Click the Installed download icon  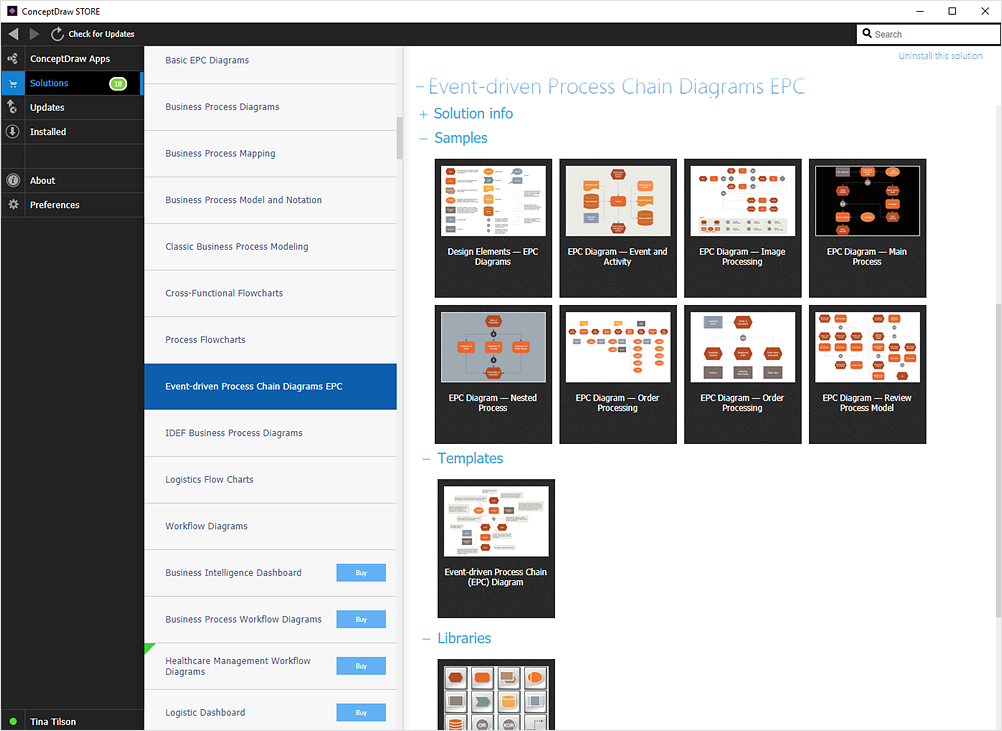pyautogui.click(x=13, y=132)
